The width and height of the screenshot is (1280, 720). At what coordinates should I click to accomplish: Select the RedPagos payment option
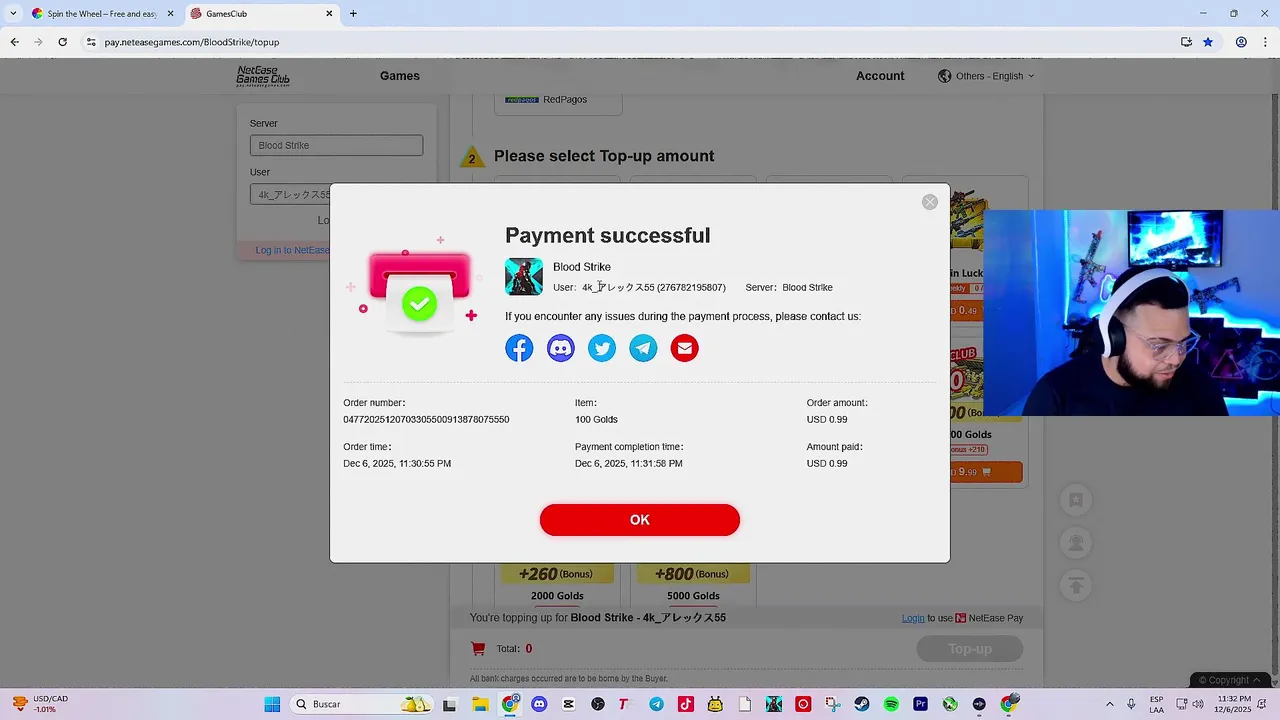[558, 100]
